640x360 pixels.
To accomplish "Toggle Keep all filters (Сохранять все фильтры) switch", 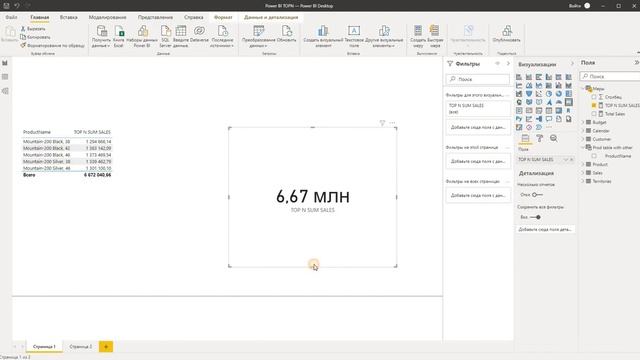I will pos(536,217).
